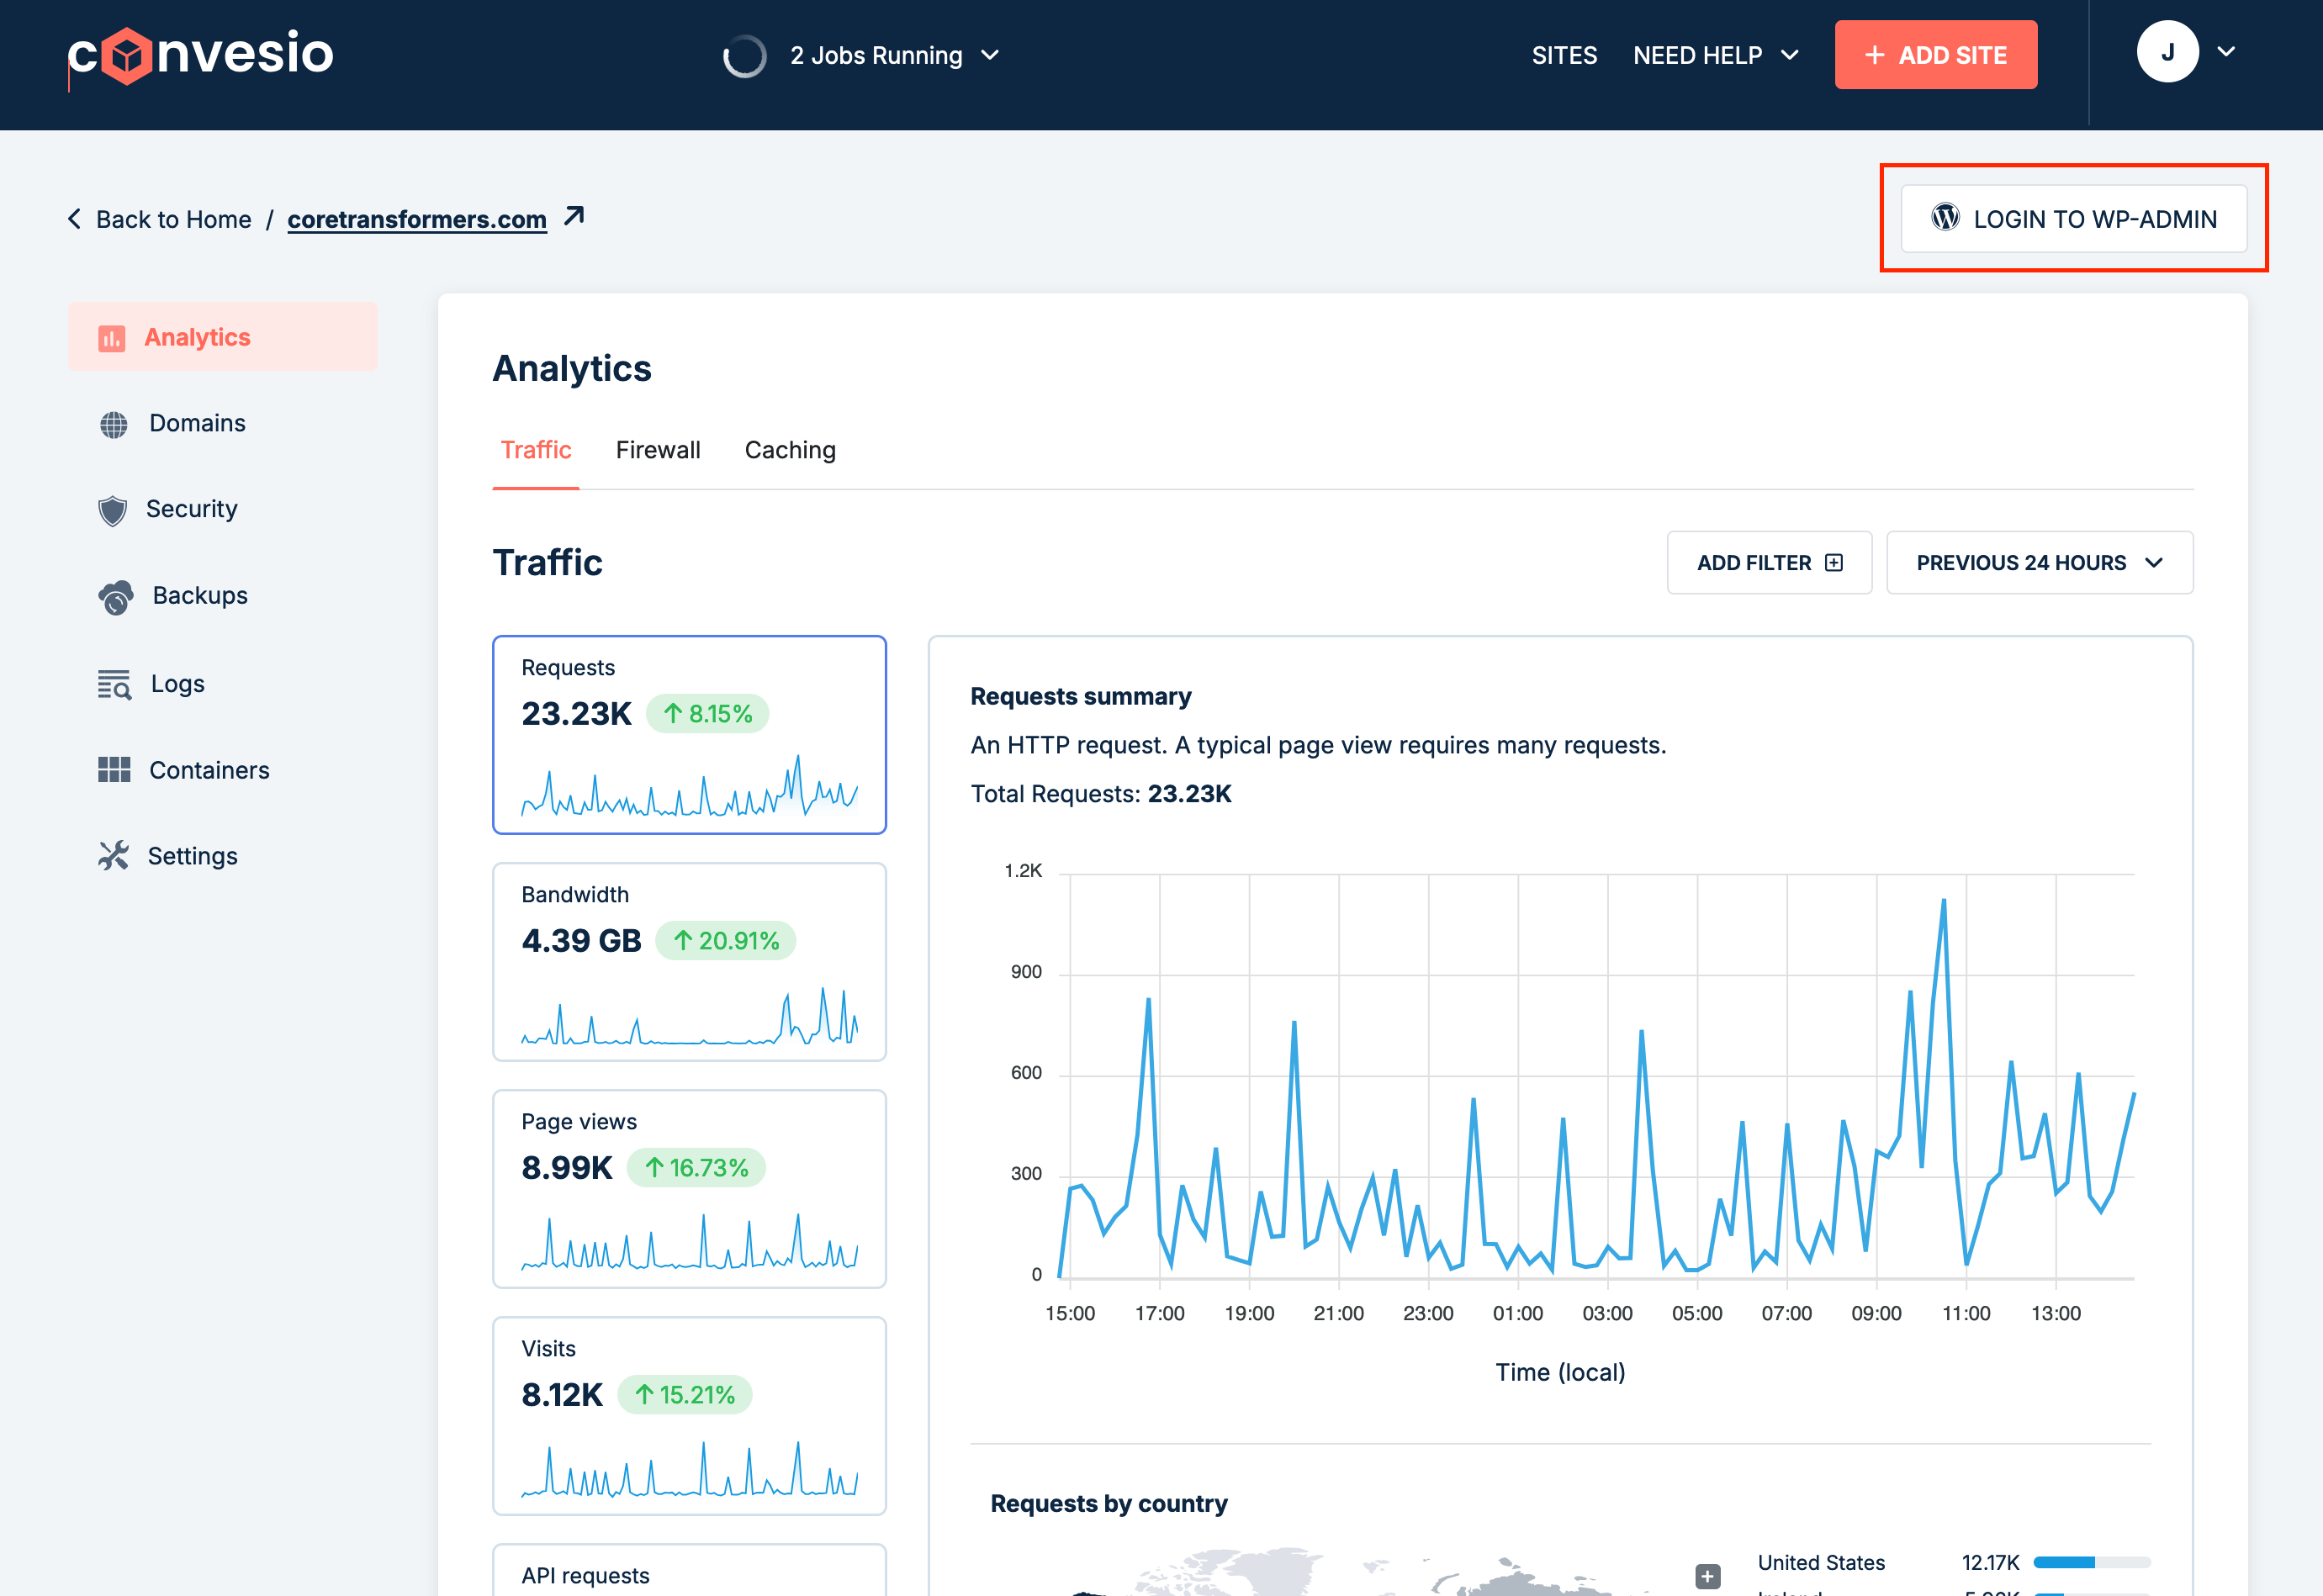Click the Add Site button
Image resolution: width=2323 pixels, height=1596 pixels.
(x=1936, y=55)
